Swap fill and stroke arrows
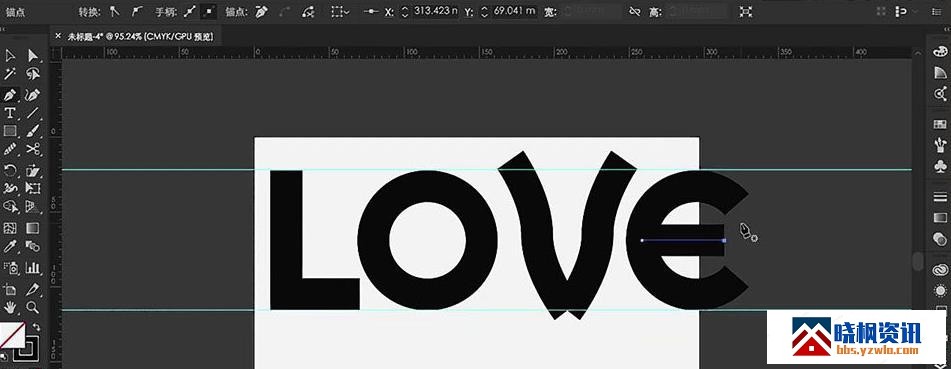 (36, 327)
